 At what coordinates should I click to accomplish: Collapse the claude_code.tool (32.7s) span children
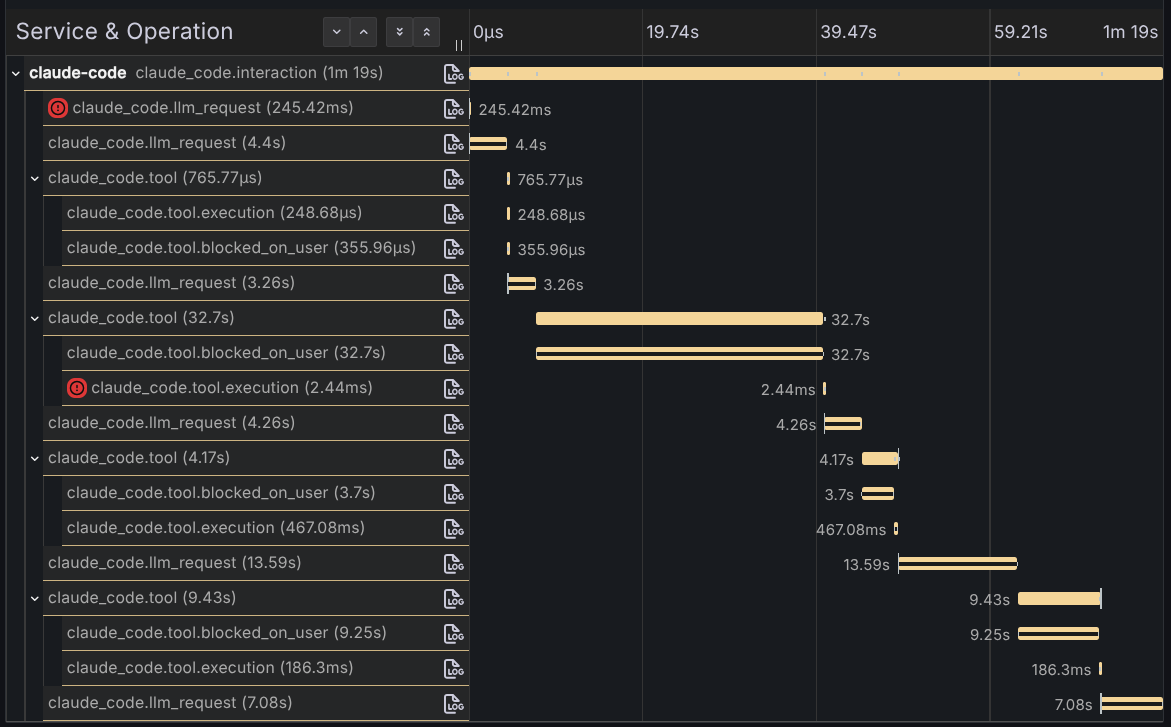[x=35, y=318]
